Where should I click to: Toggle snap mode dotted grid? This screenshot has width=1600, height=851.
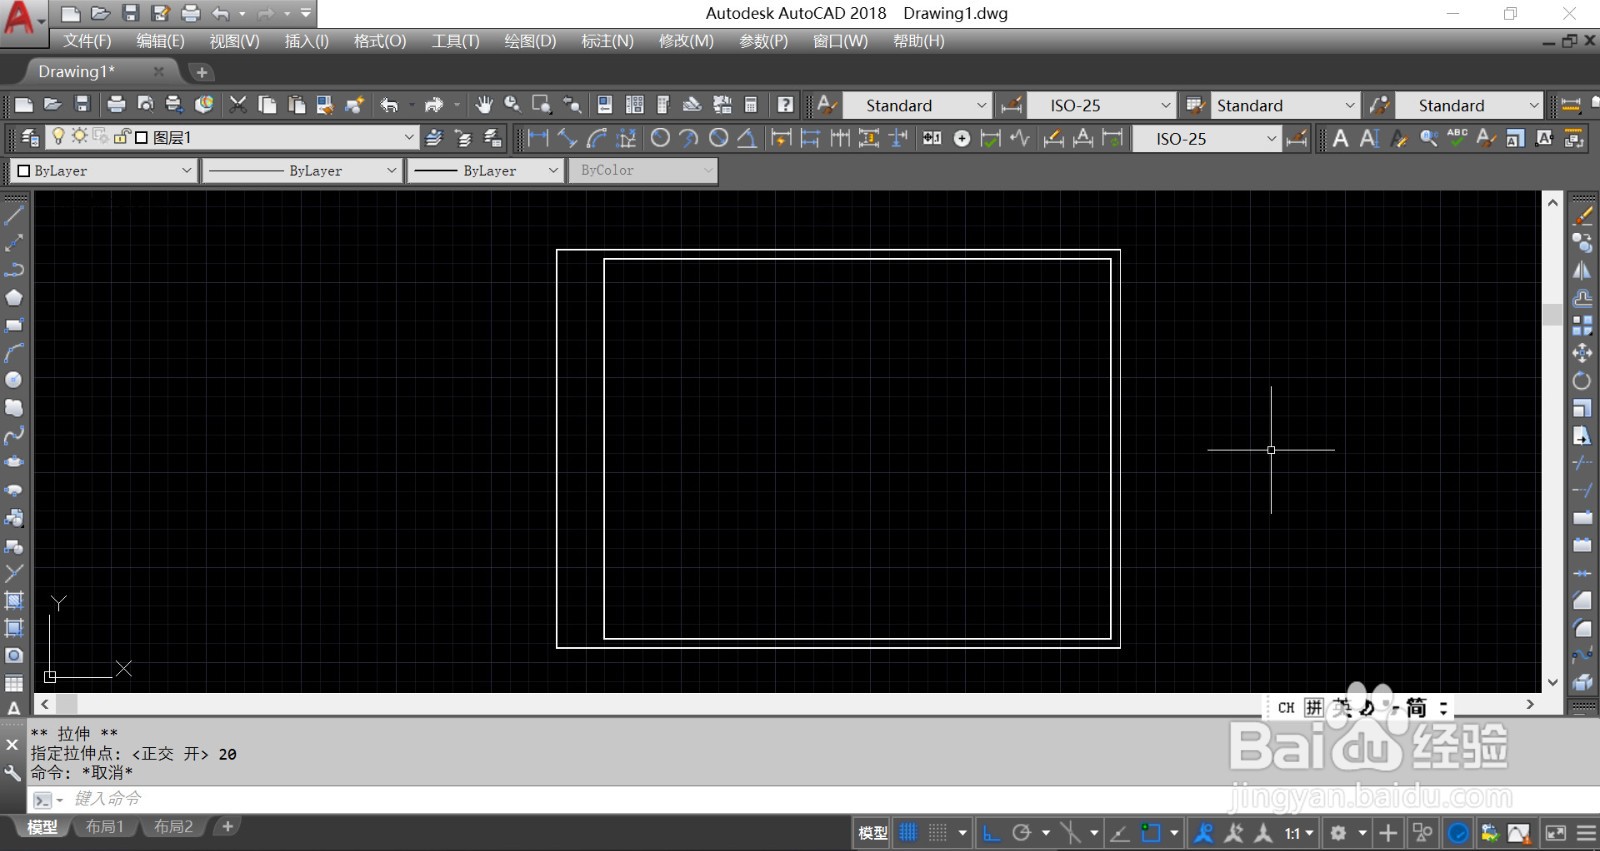[x=938, y=832]
